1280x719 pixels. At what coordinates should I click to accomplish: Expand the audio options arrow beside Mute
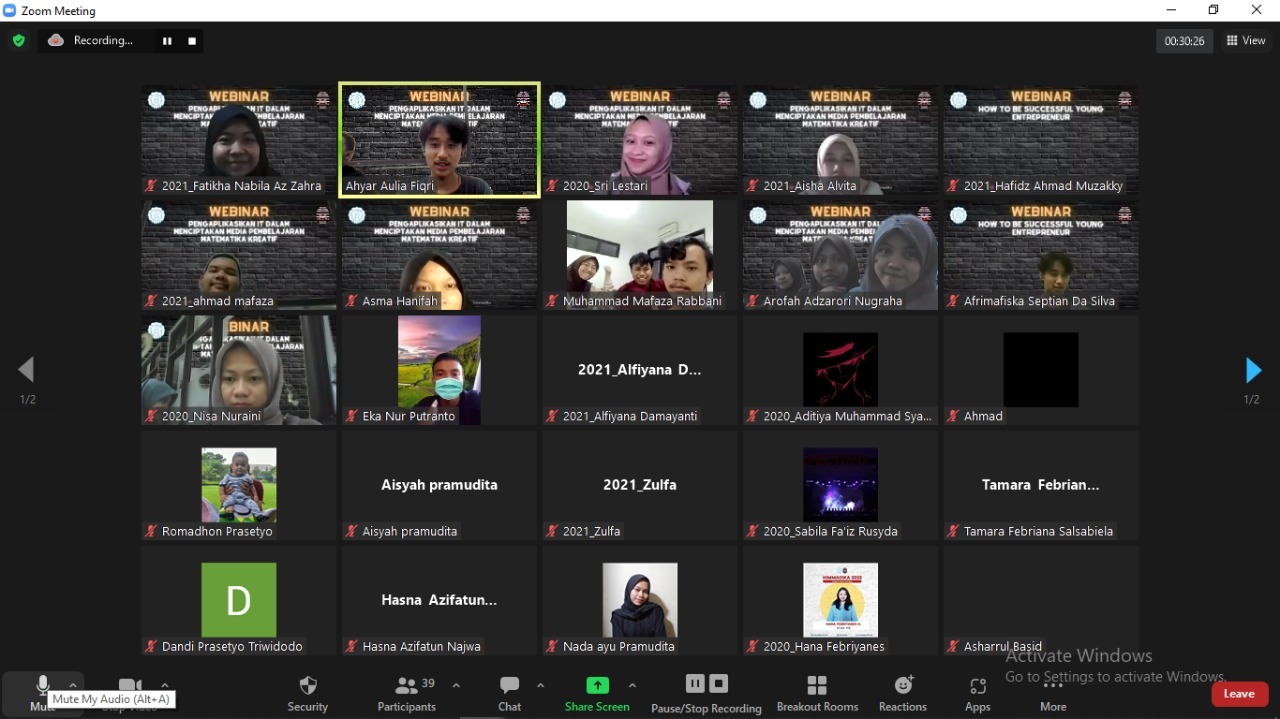point(73,685)
